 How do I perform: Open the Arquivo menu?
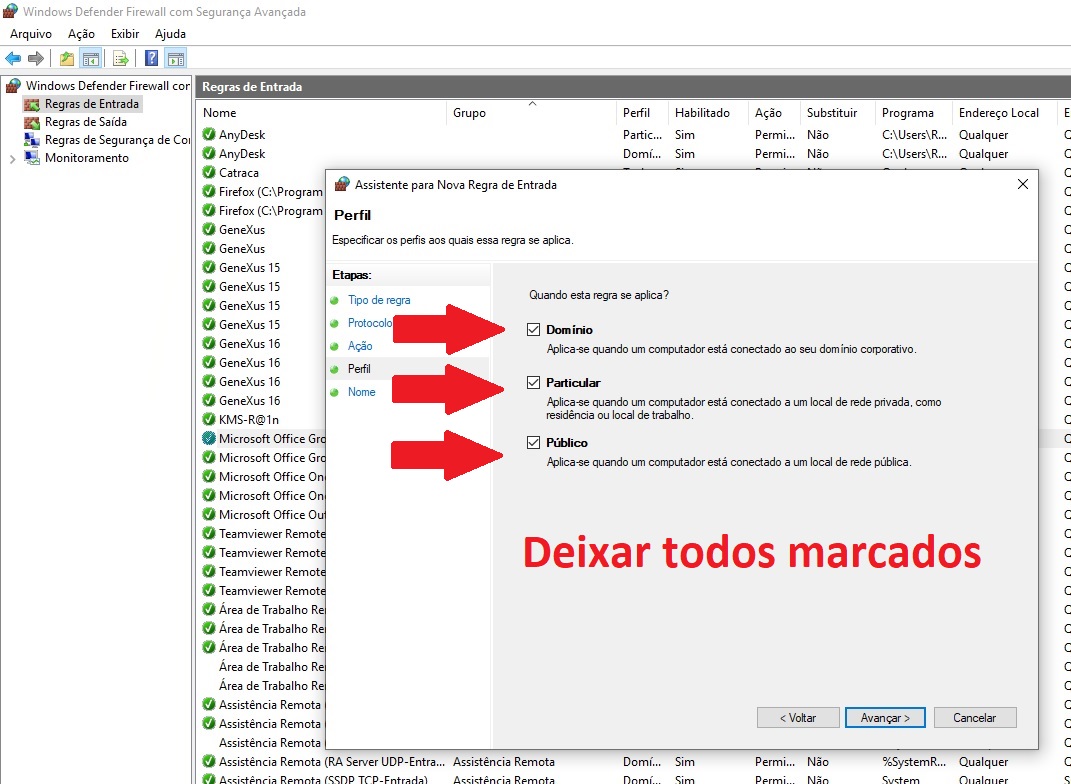coord(31,33)
